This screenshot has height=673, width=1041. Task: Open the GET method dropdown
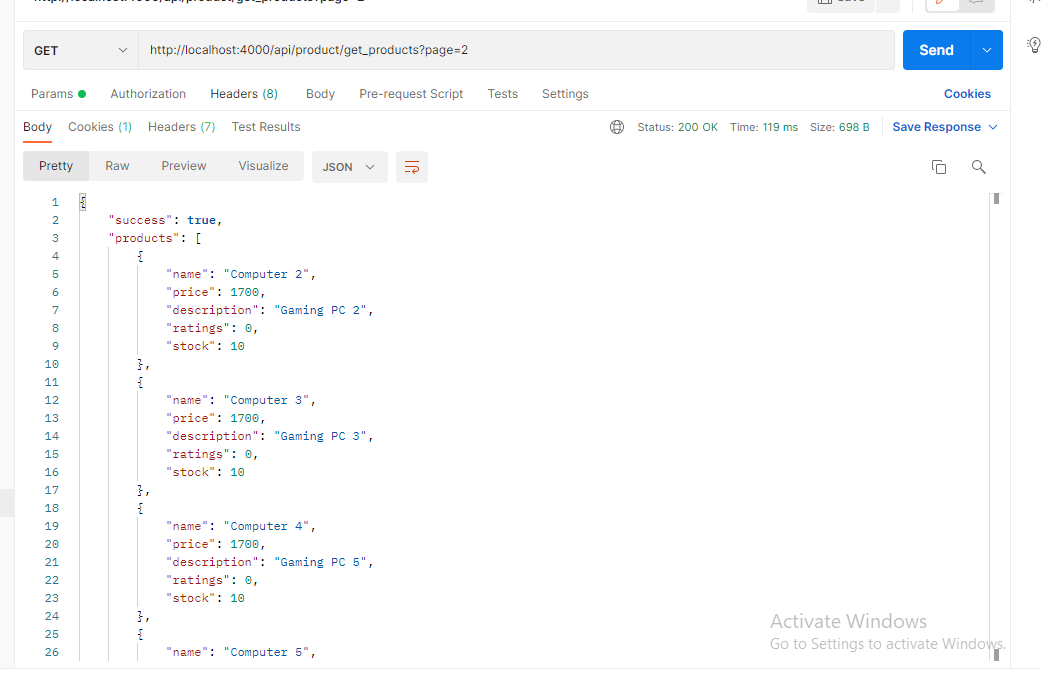click(x=80, y=50)
